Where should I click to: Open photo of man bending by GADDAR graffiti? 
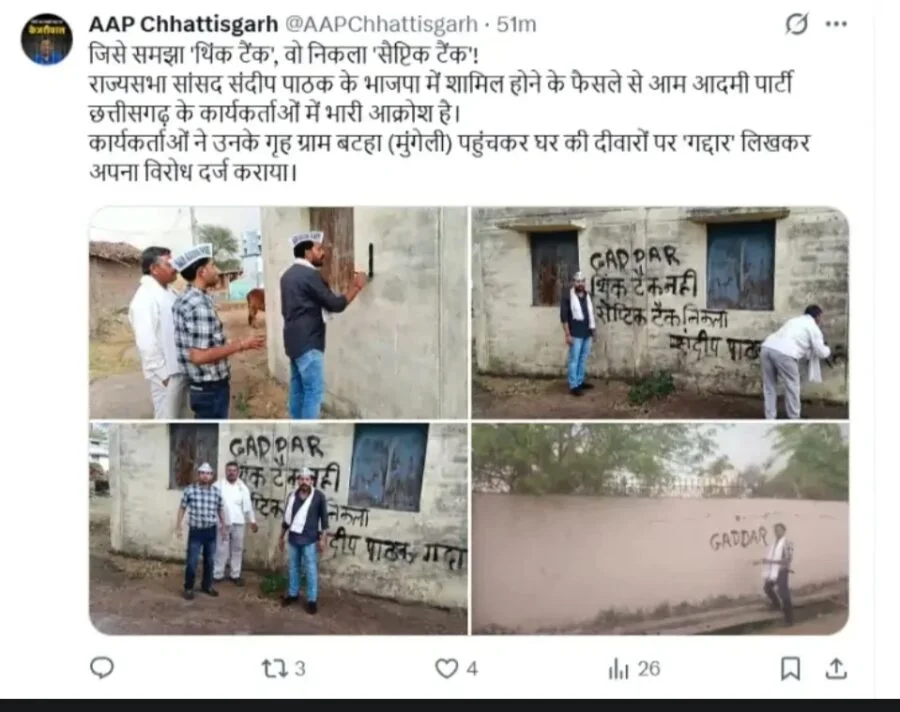click(x=660, y=313)
